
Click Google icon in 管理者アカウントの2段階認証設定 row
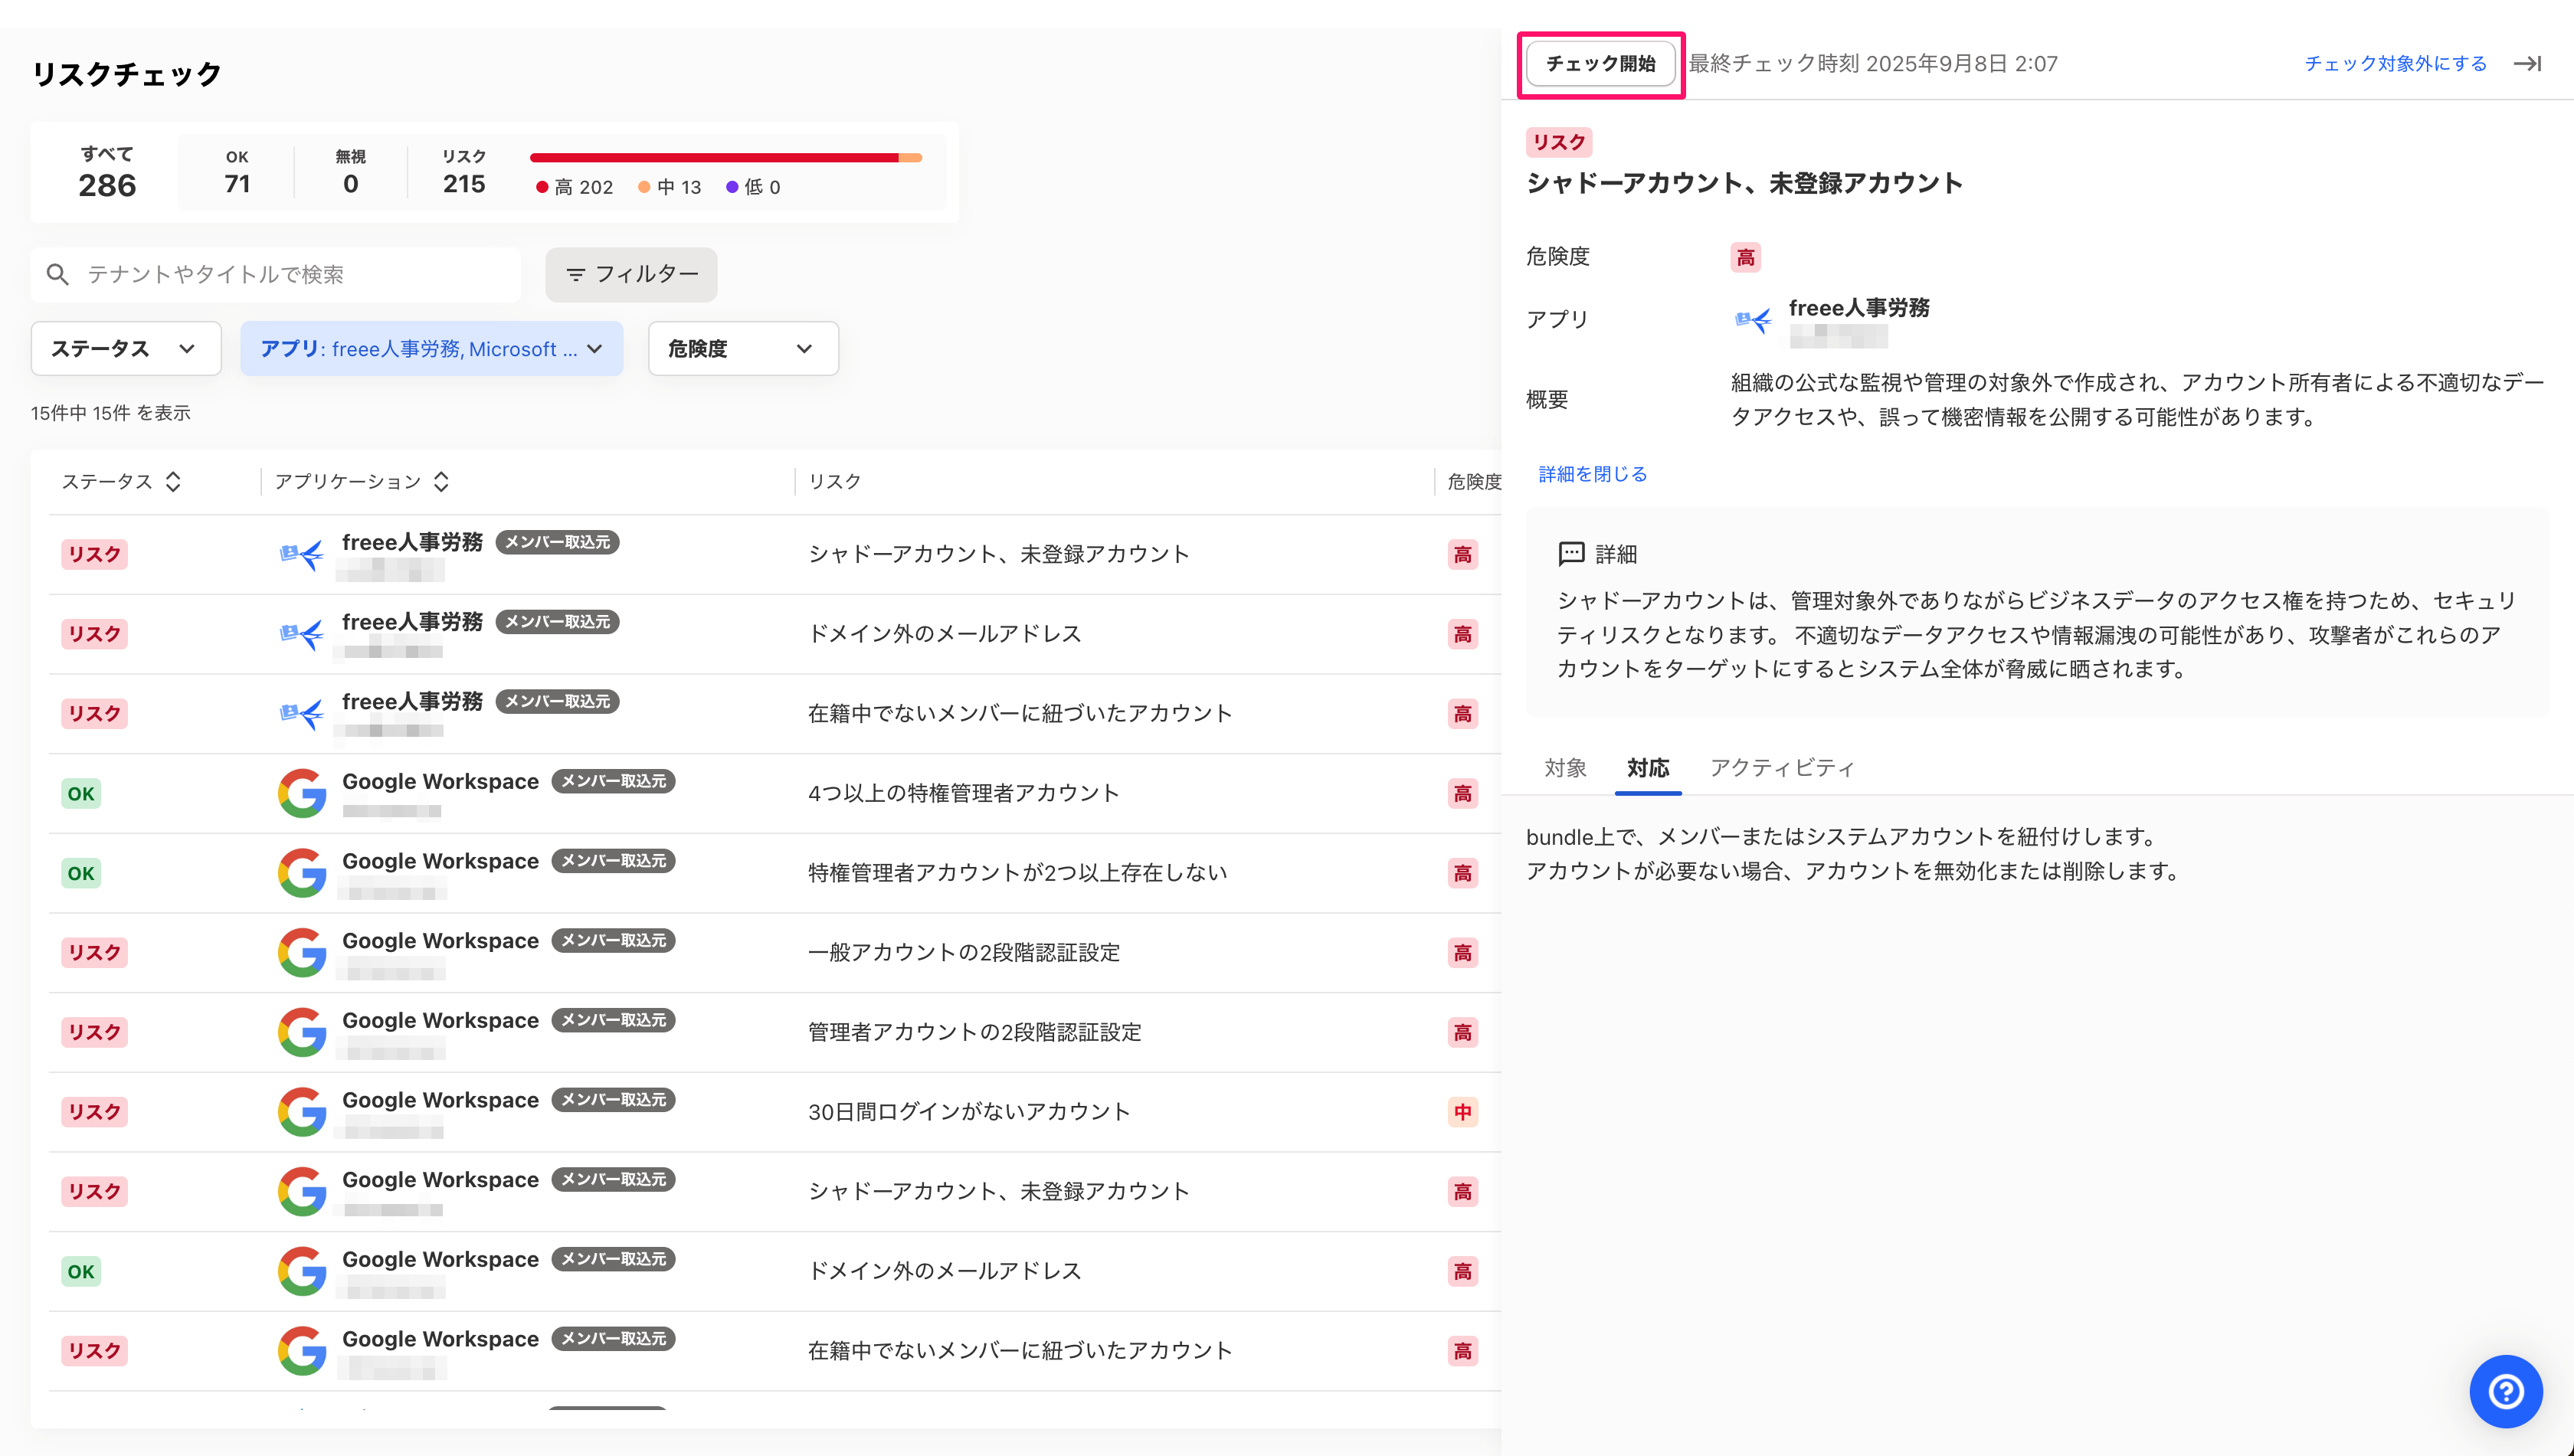click(x=302, y=1032)
